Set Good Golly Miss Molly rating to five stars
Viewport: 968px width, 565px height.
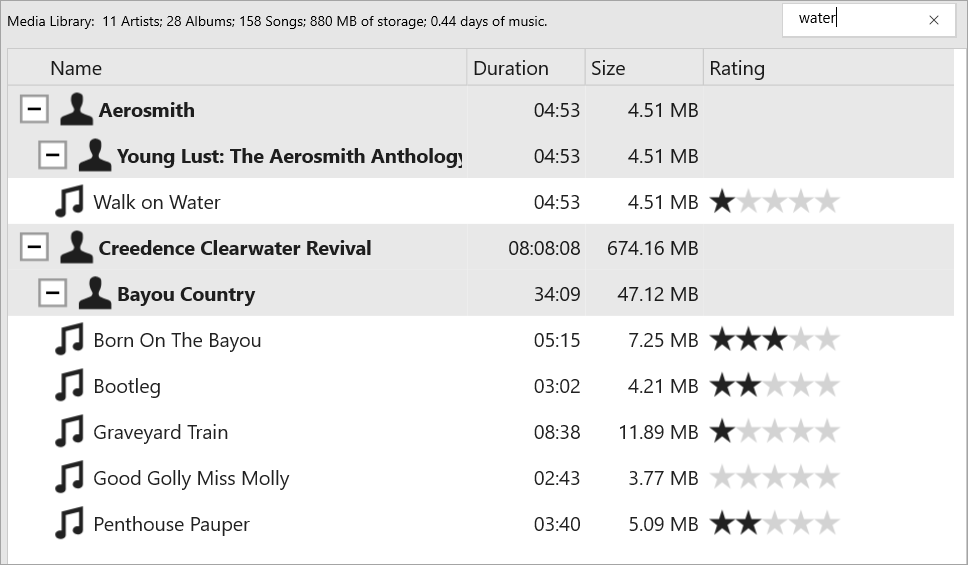click(827, 477)
